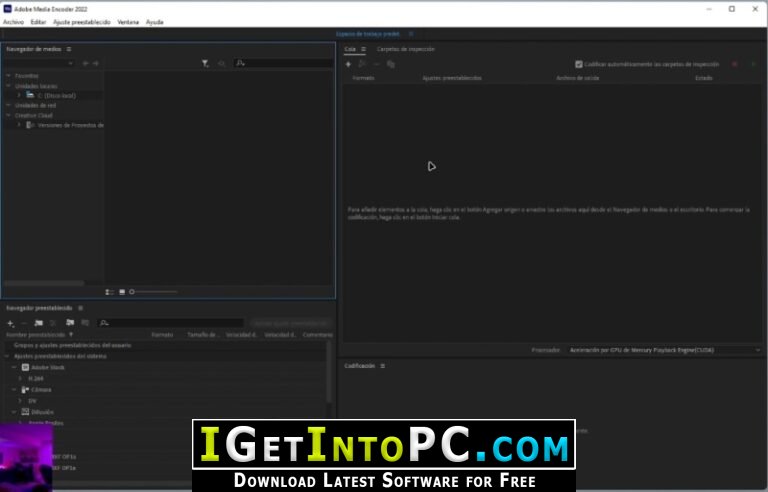768x492 pixels.
Task: Collapse Unidades locales section
Action: (8, 86)
